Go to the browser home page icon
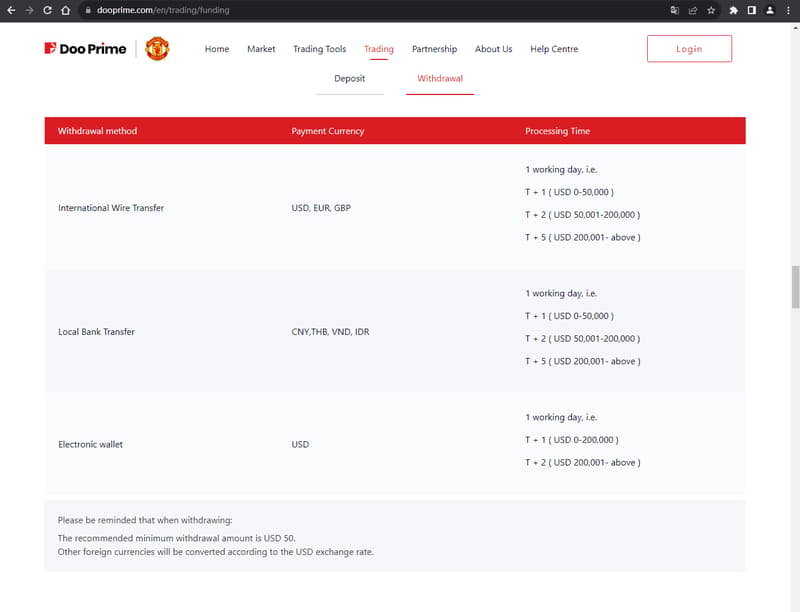 click(65, 10)
